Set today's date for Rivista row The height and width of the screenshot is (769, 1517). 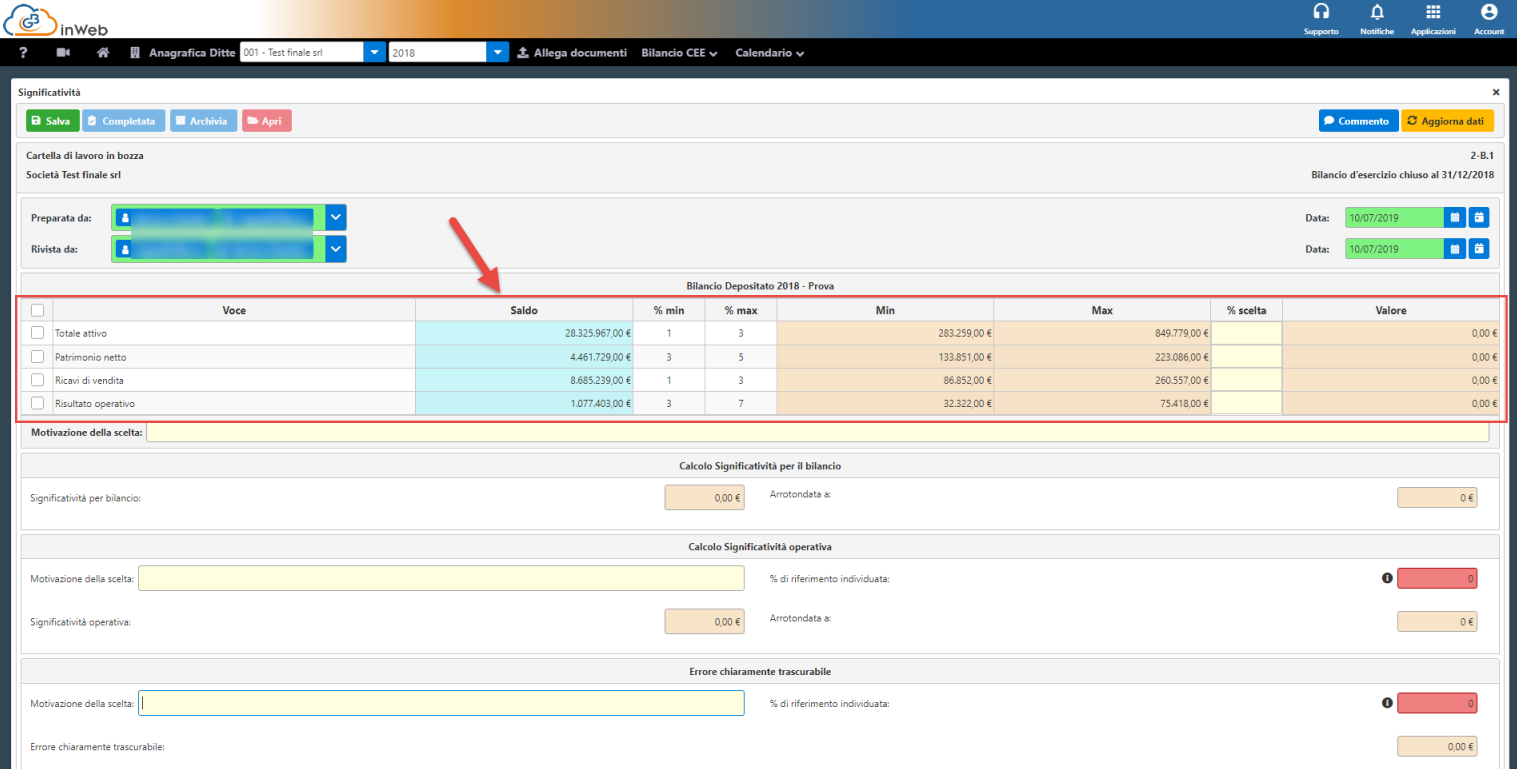coord(1479,248)
